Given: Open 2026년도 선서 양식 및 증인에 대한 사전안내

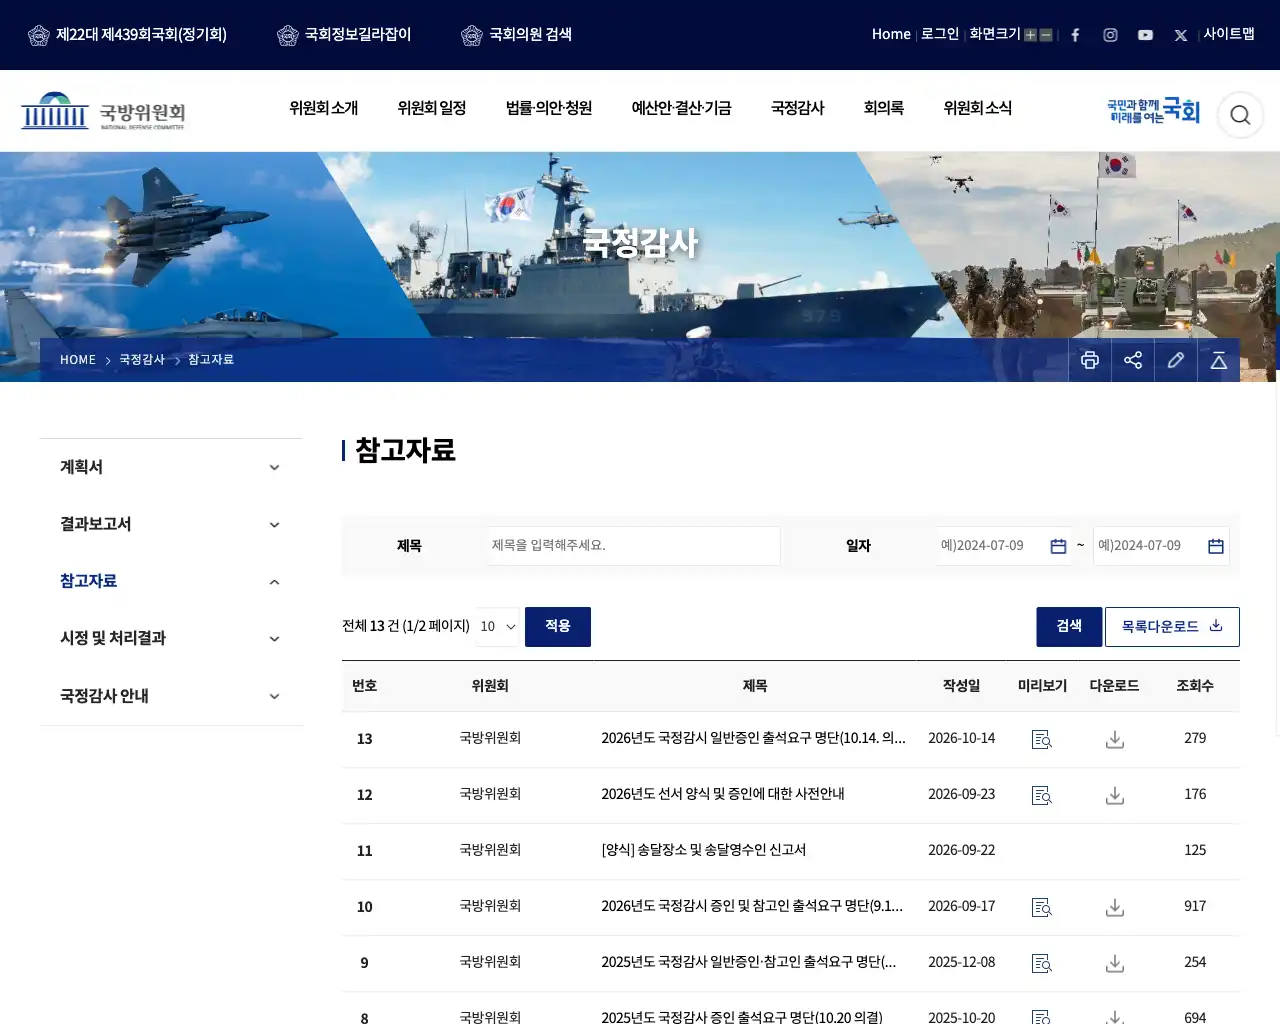Looking at the screenshot, I should click(x=723, y=794).
